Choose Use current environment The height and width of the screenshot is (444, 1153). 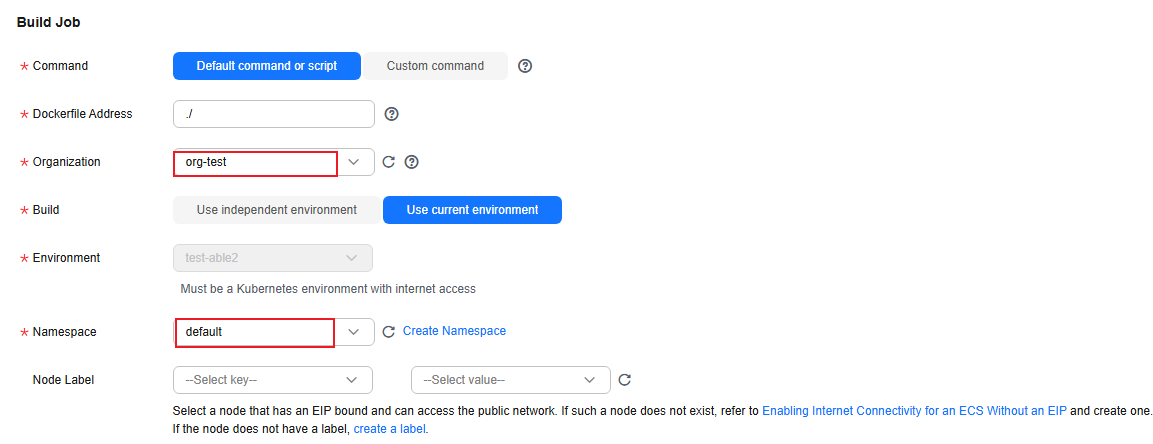pos(472,210)
